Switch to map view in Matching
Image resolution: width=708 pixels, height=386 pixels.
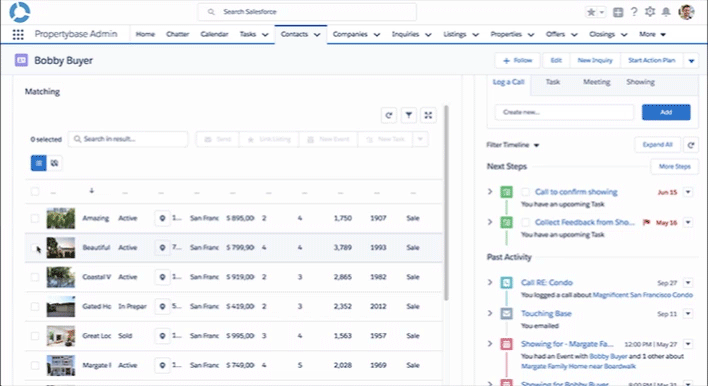pos(55,163)
